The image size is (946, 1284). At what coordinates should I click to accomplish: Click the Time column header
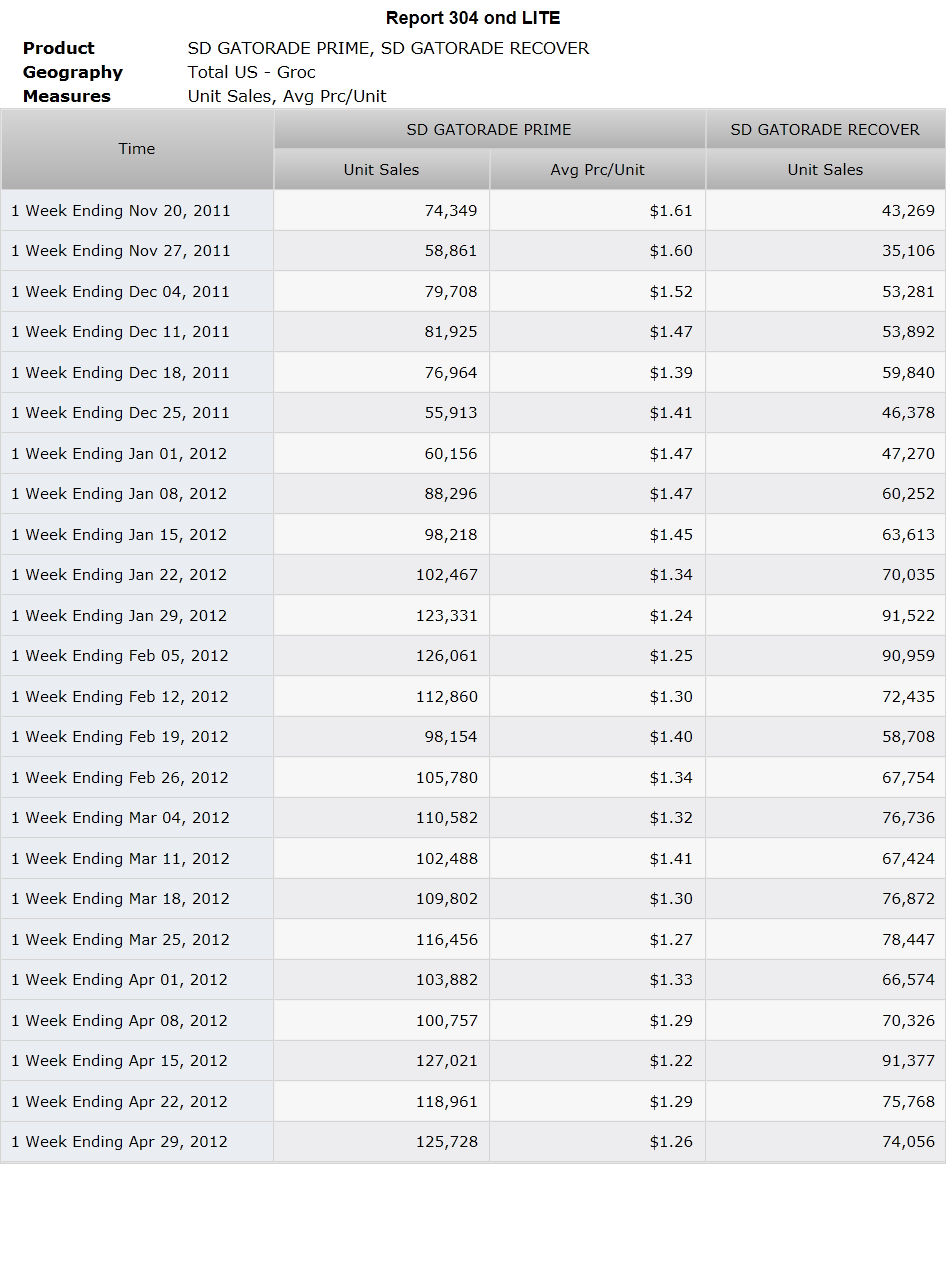pyautogui.click(x=137, y=149)
